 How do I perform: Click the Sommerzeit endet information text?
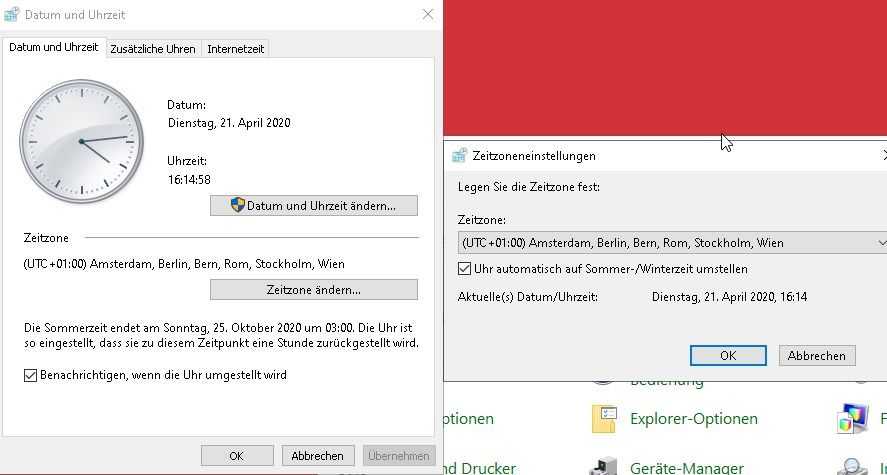221,335
